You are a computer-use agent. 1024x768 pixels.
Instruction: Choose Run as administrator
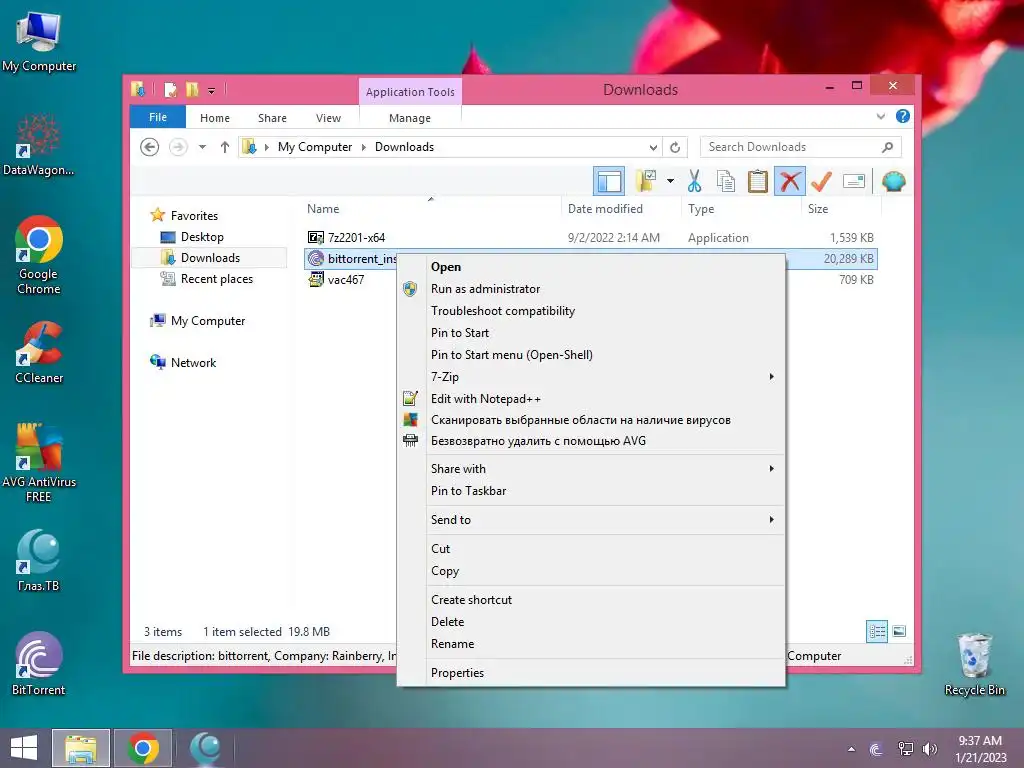[x=591, y=289]
